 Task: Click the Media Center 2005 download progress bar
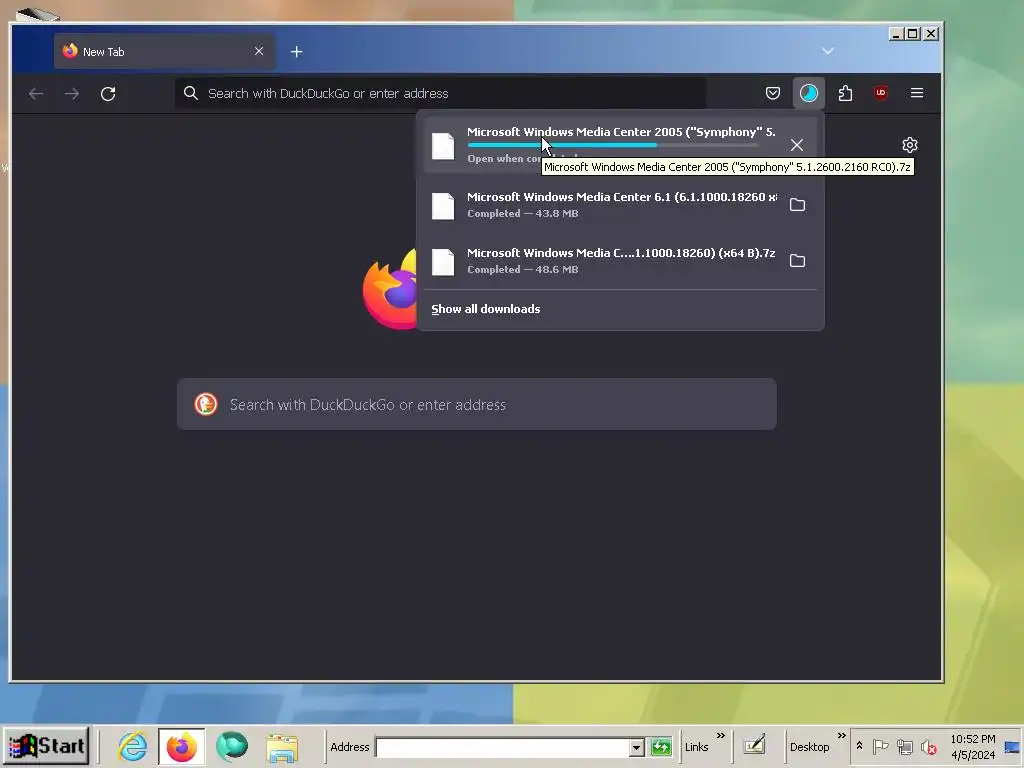click(613, 145)
